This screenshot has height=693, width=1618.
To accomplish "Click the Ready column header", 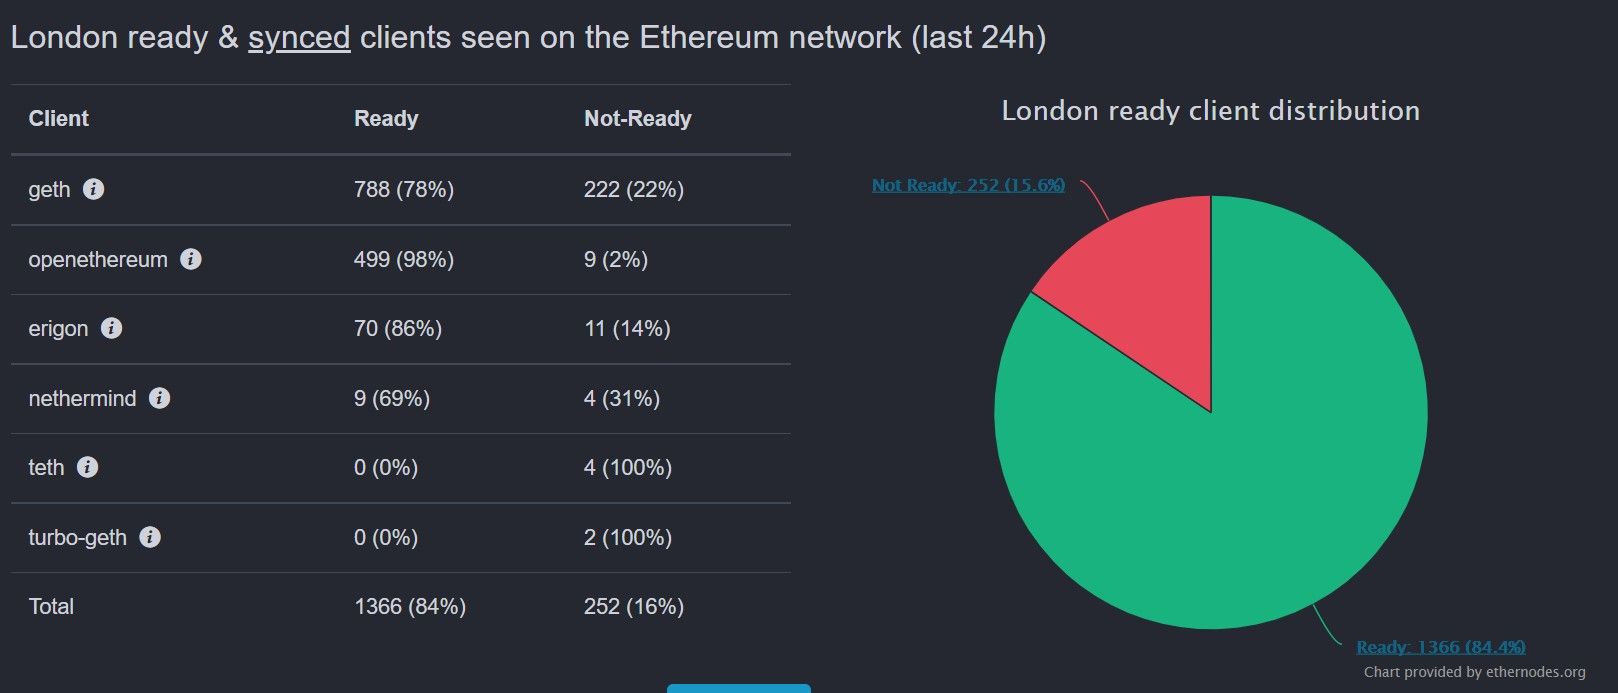I will (386, 119).
